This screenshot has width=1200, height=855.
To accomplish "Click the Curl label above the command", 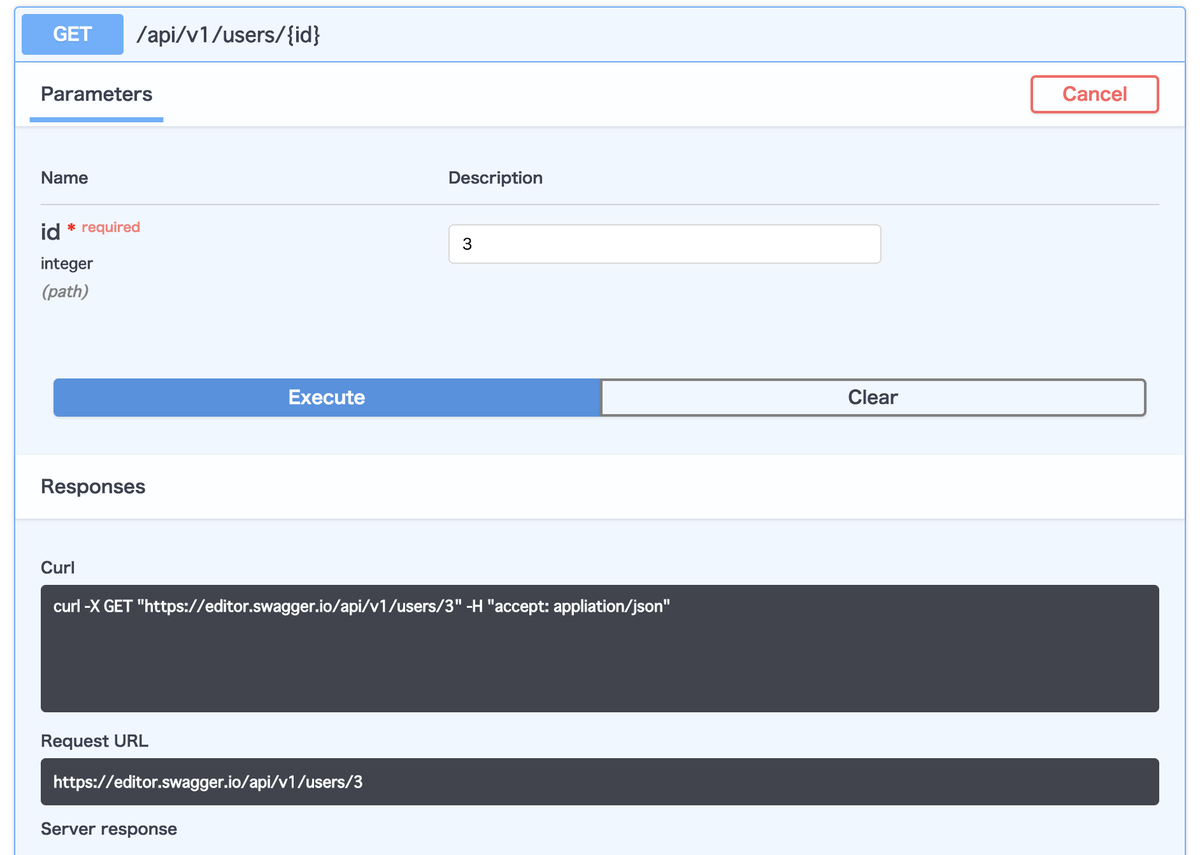I will pos(54,567).
